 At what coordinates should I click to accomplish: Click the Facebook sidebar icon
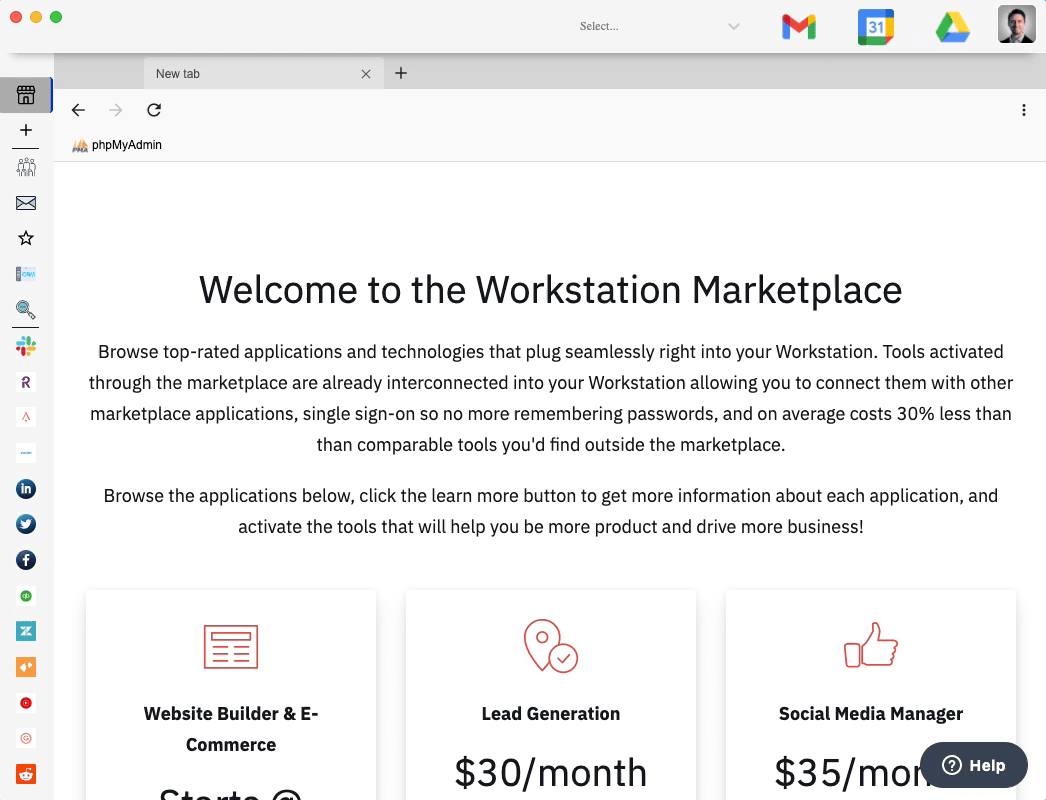(26, 560)
